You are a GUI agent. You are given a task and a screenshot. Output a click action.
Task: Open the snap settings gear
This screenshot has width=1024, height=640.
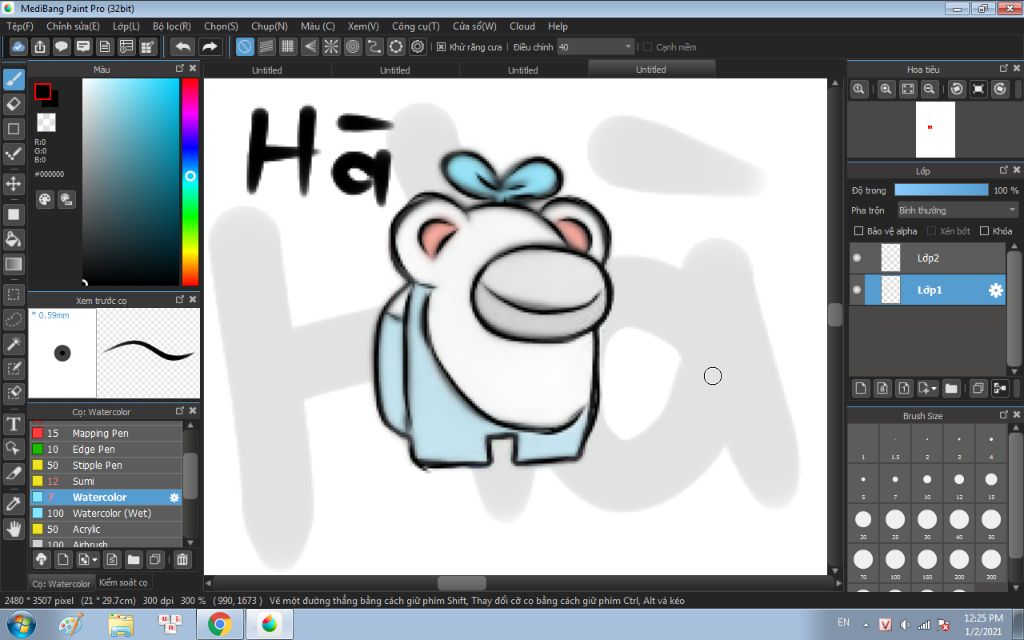click(x=417, y=47)
